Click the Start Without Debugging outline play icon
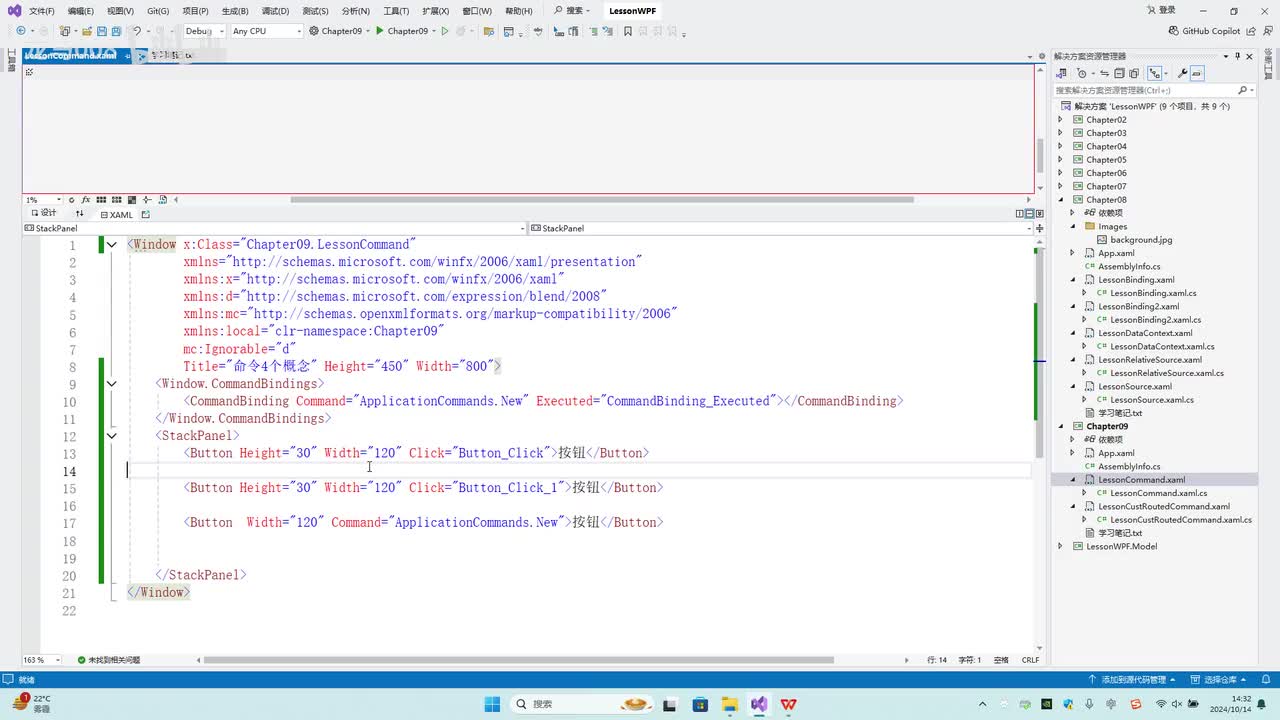Image resolution: width=1280 pixels, height=720 pixels. [x=445, y=31]
